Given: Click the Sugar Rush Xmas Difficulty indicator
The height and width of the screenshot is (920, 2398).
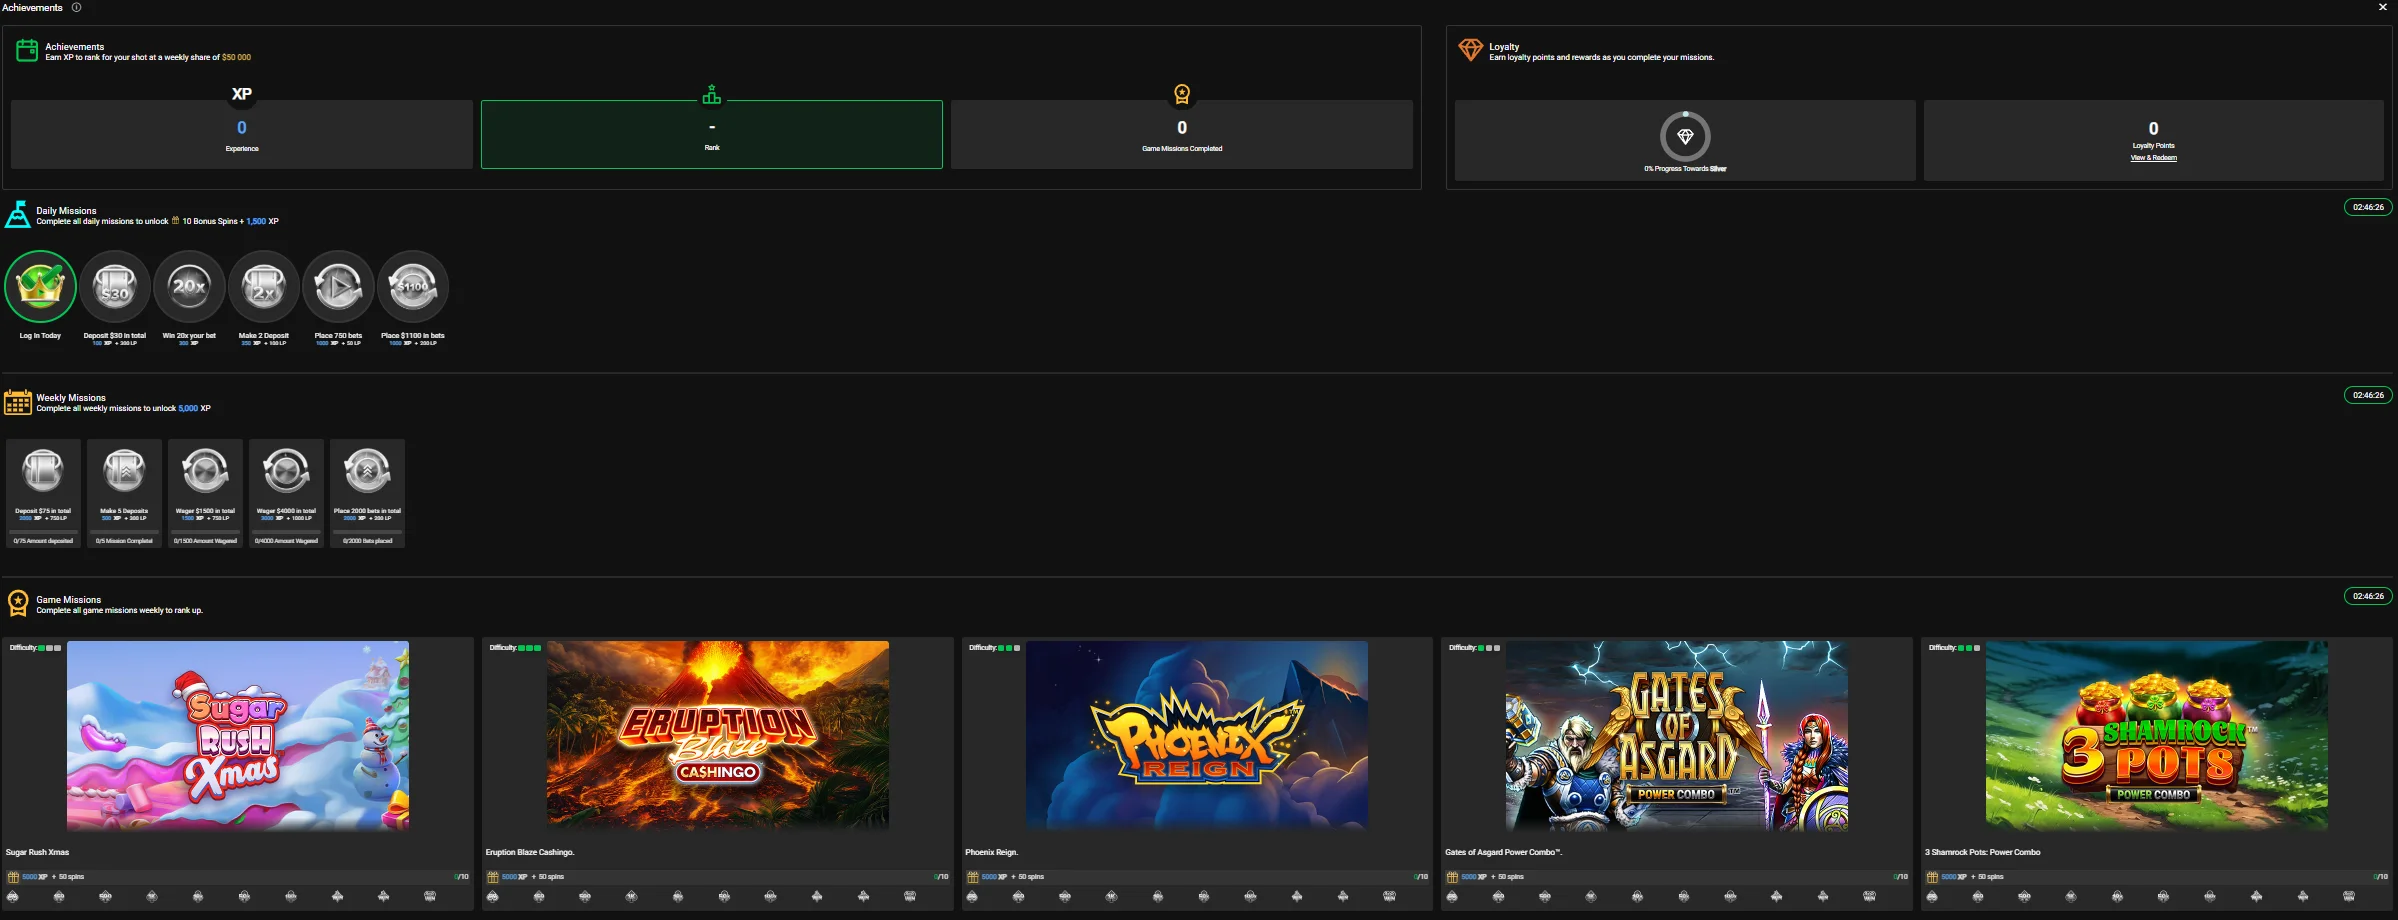Looking at the screenshot, I should (35, 648).
